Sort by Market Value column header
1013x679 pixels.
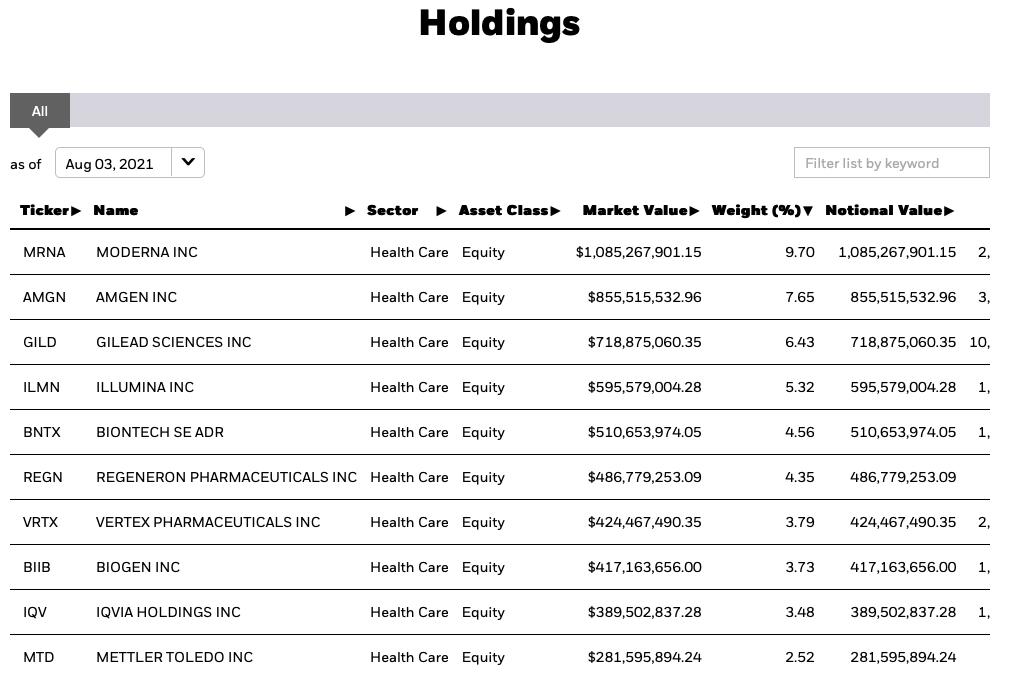click(x=640, y=210)
